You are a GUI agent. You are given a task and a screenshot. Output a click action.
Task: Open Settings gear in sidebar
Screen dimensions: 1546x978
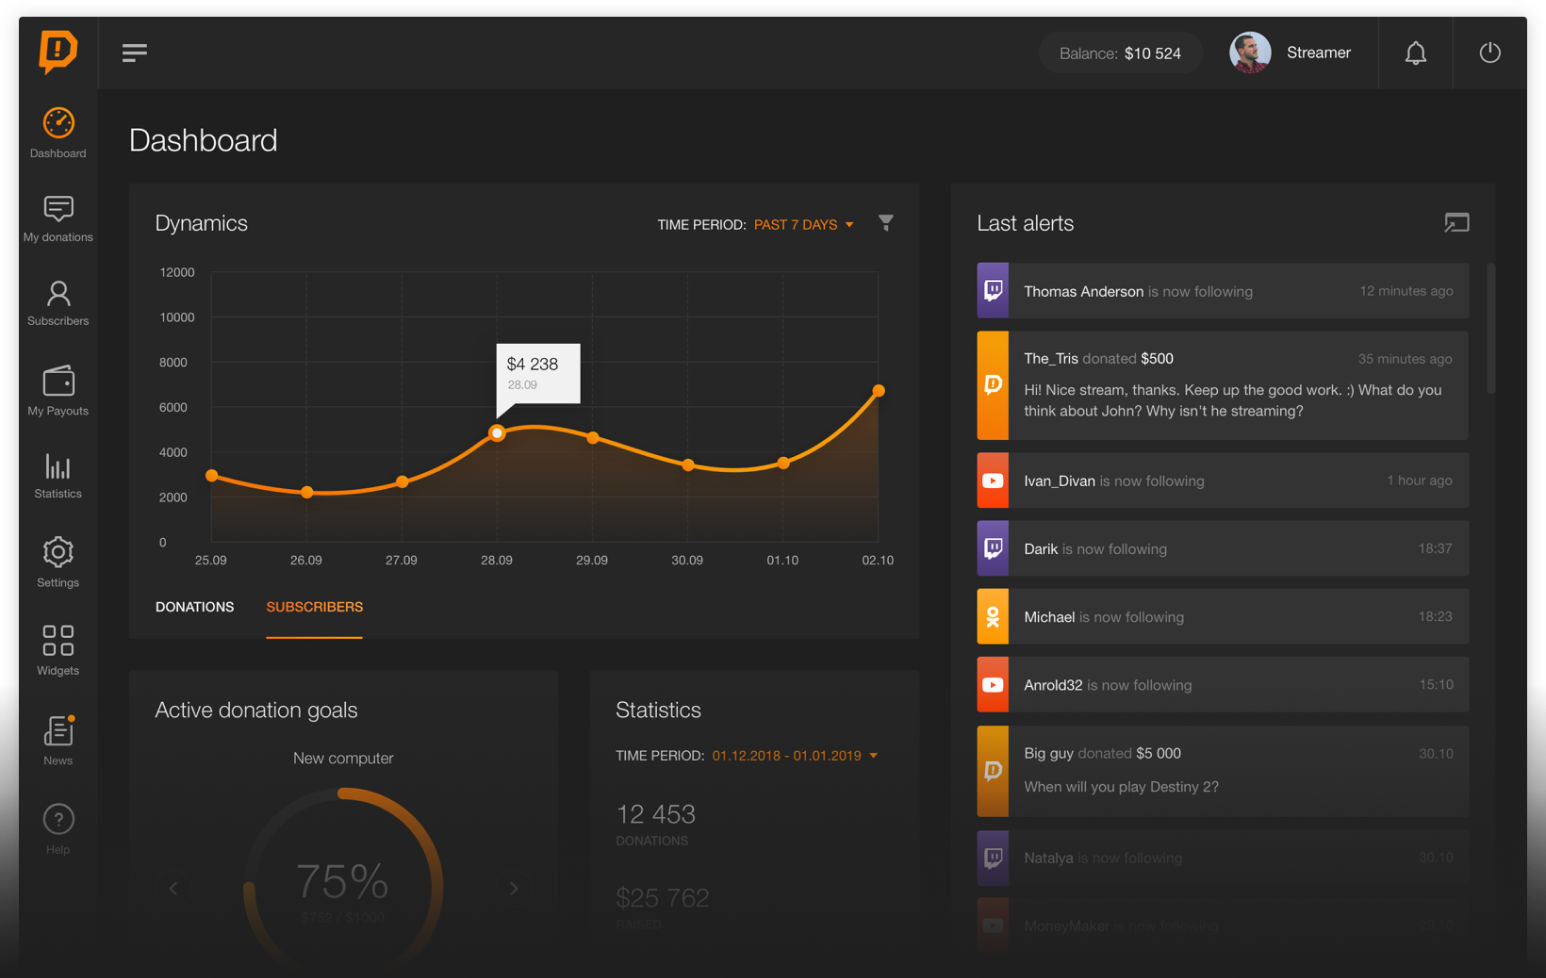coord(58,562)
